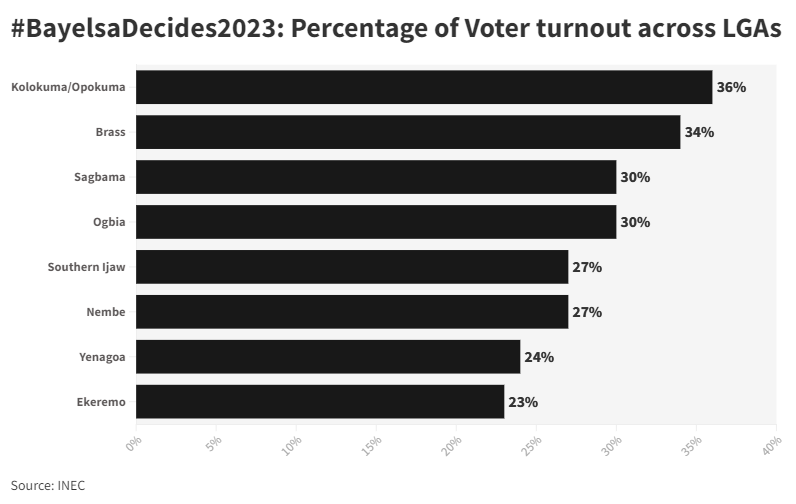Click the 23% value label

click(523, 402)
